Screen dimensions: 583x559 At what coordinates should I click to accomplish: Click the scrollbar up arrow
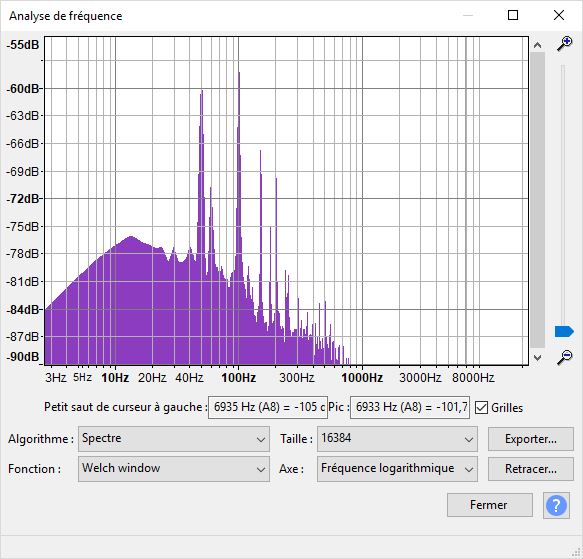[x=537, y=45]
